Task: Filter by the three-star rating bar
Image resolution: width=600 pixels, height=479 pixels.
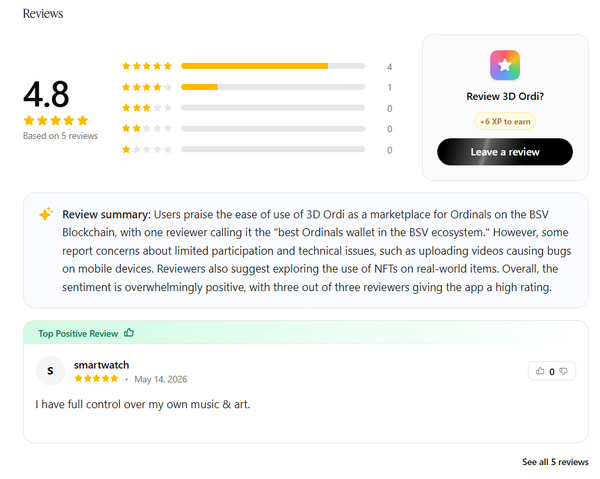Action: [273, 108]
